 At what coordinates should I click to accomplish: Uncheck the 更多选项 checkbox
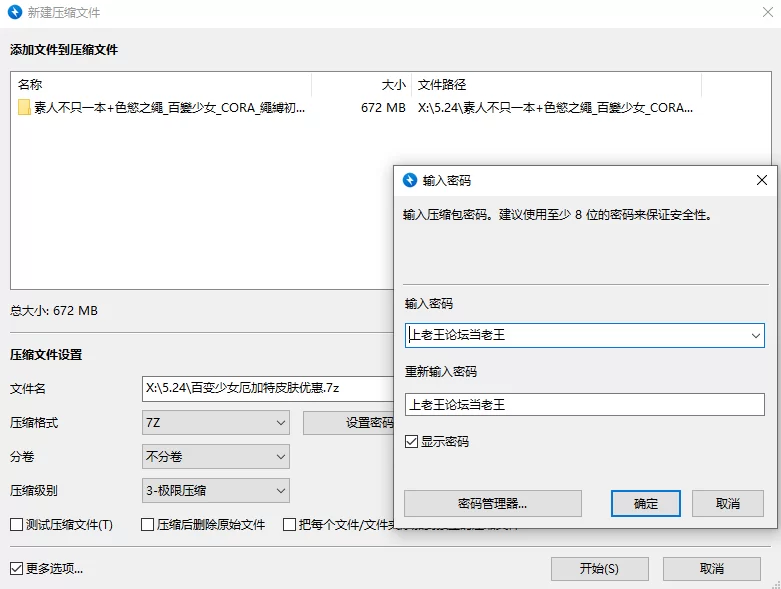point(17,568)
